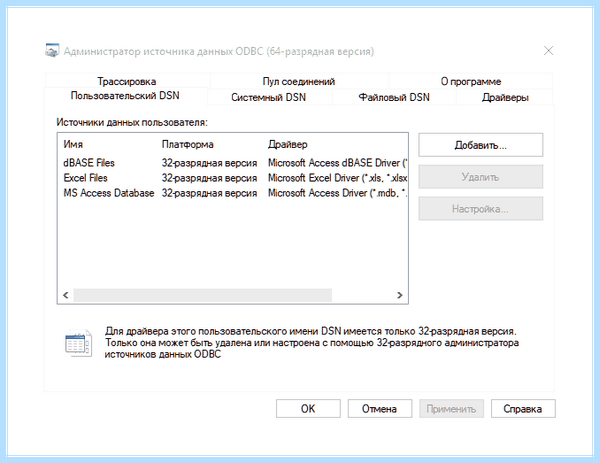600x463 pixels.
Task: Click the Настройка... button
Action: [481, 209]
